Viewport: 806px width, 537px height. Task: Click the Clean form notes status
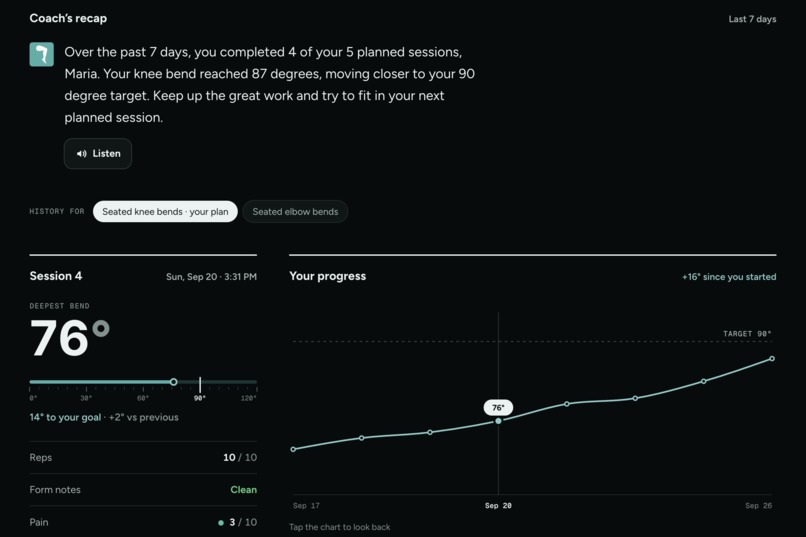244,490
